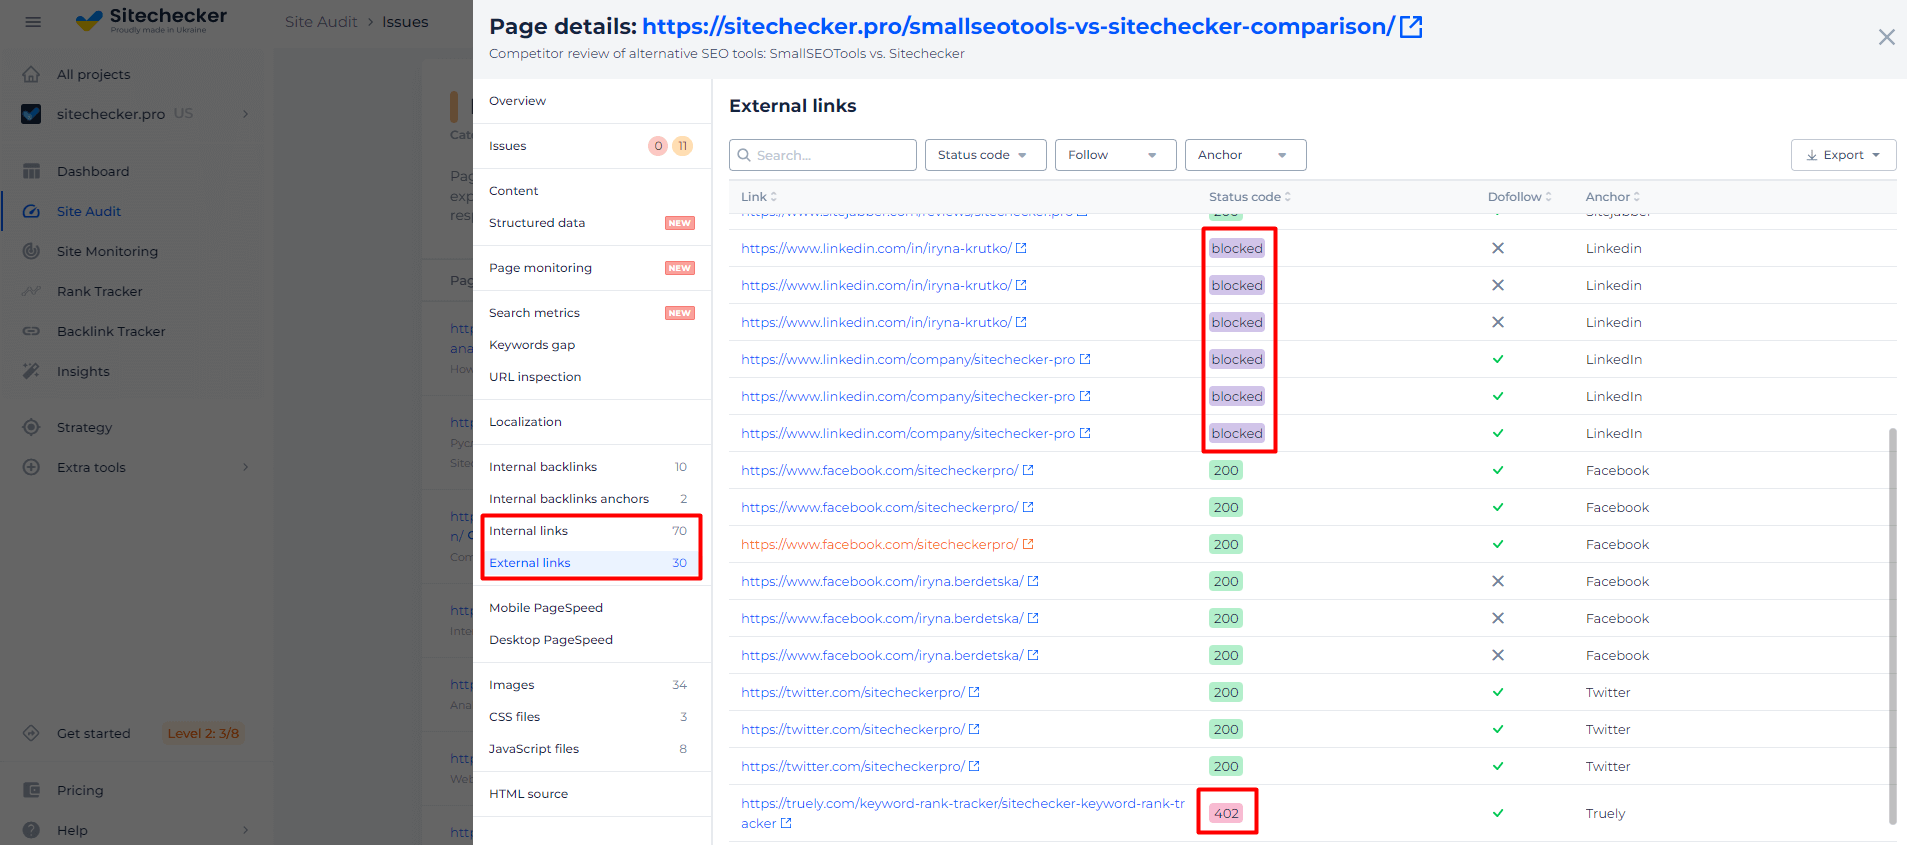The height and width of the screenshot is (845, 1907).
Task: Focus the External links search field
Action: click(x=823, y=155)
